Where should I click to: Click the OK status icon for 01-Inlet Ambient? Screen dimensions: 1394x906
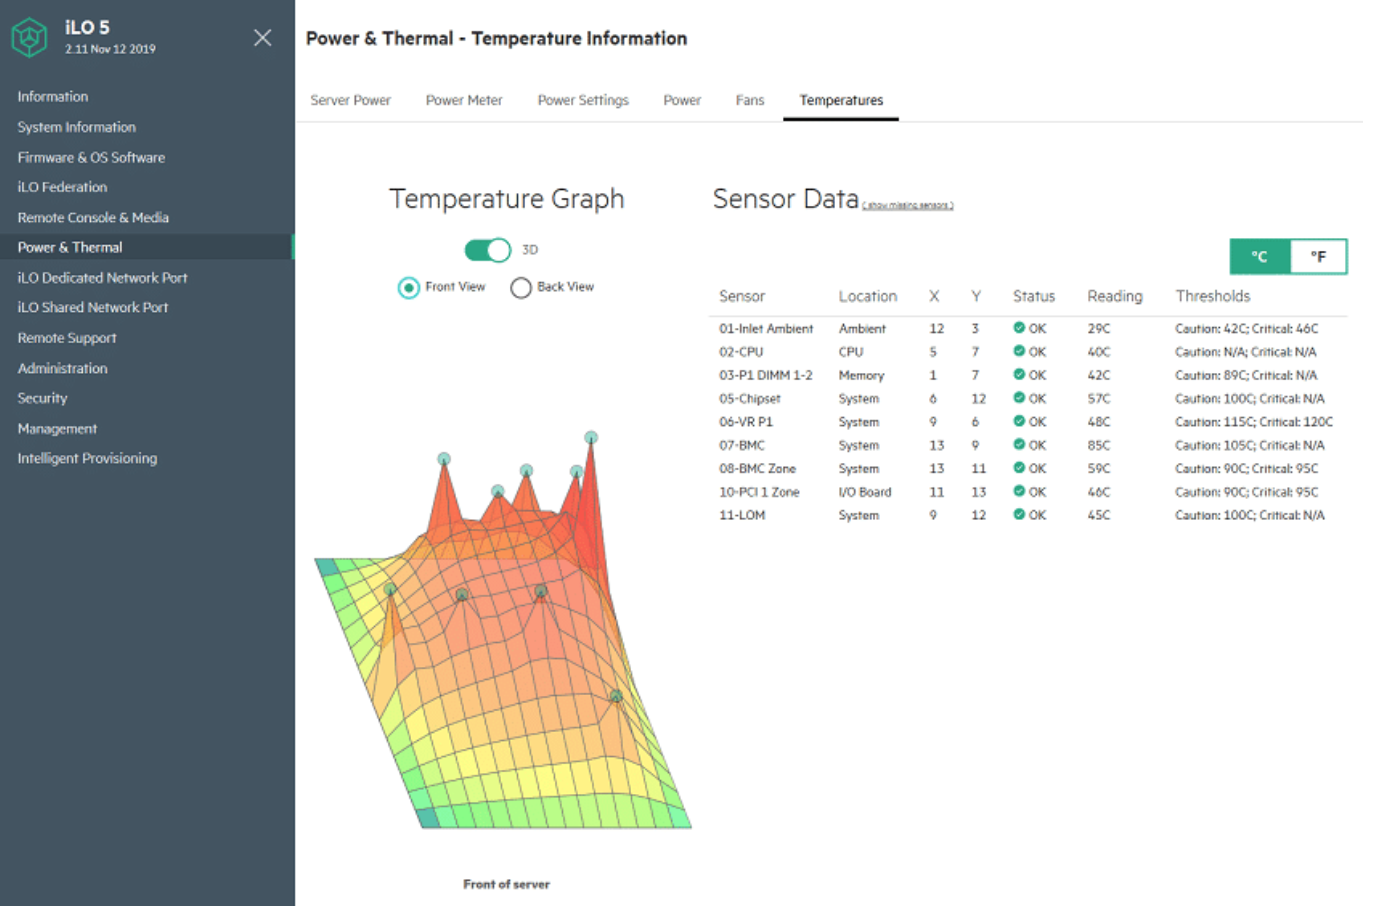[1019, 328]
